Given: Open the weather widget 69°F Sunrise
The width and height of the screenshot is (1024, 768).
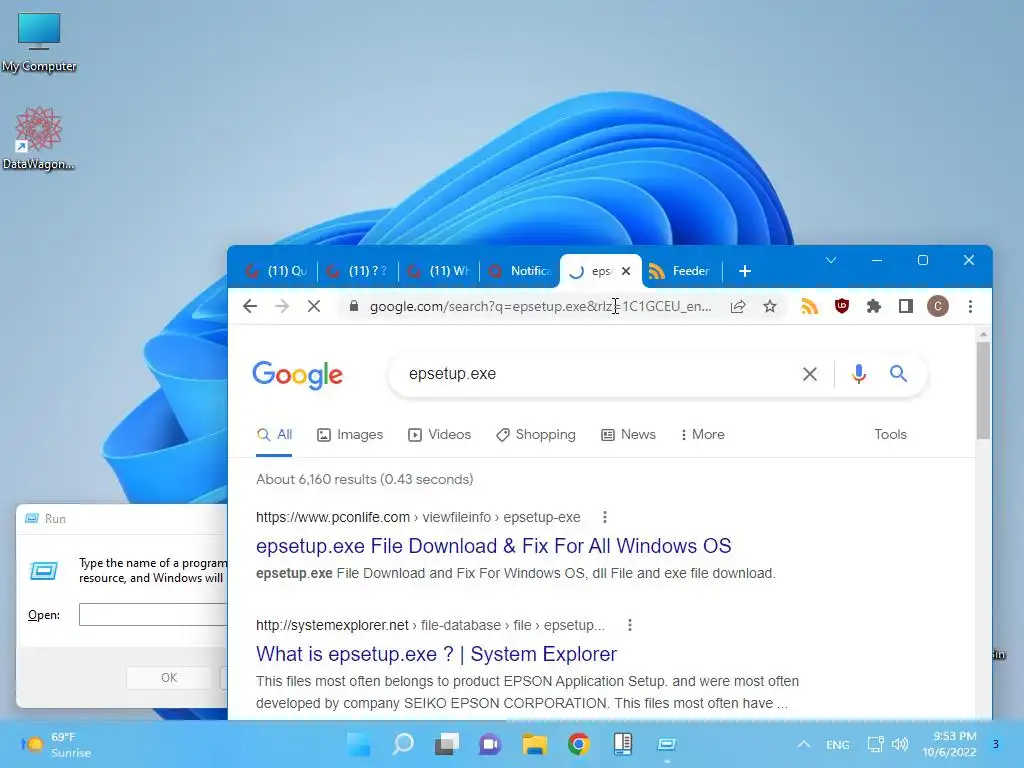Looking at the screenshot, I should coord(56,744).
